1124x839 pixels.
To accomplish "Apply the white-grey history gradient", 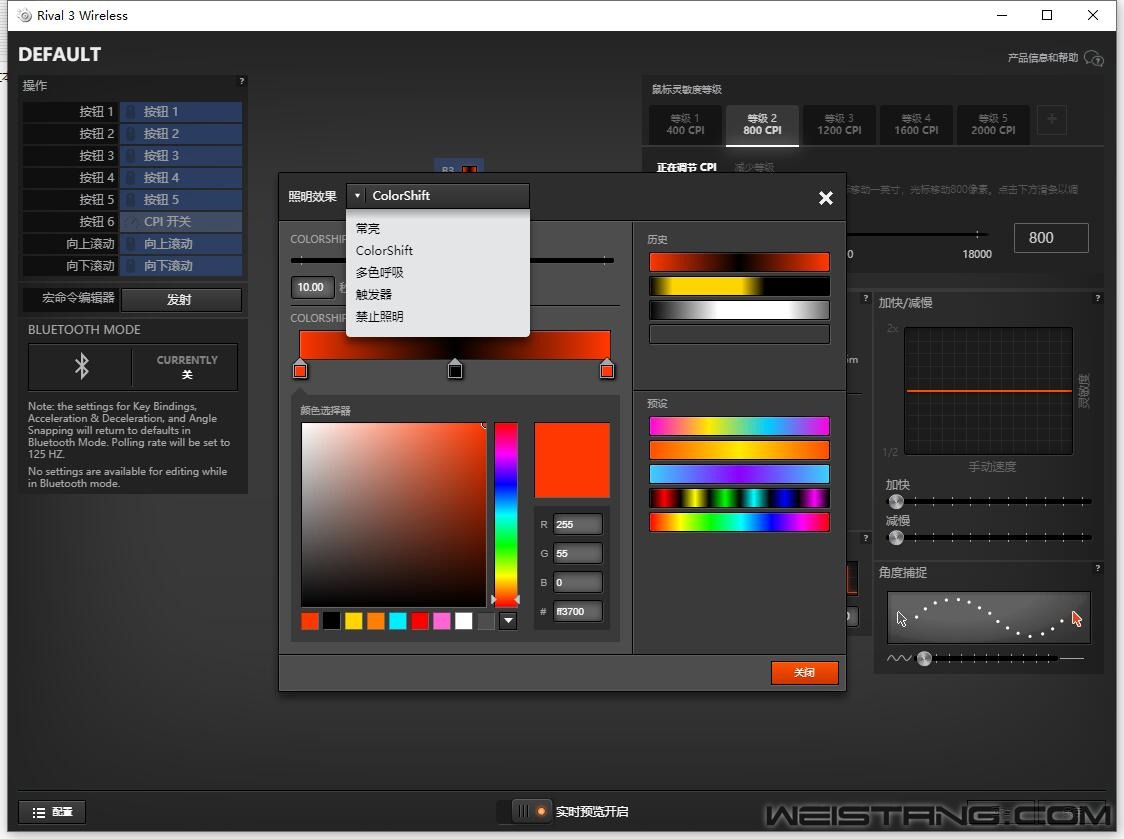I will [739, 310].
